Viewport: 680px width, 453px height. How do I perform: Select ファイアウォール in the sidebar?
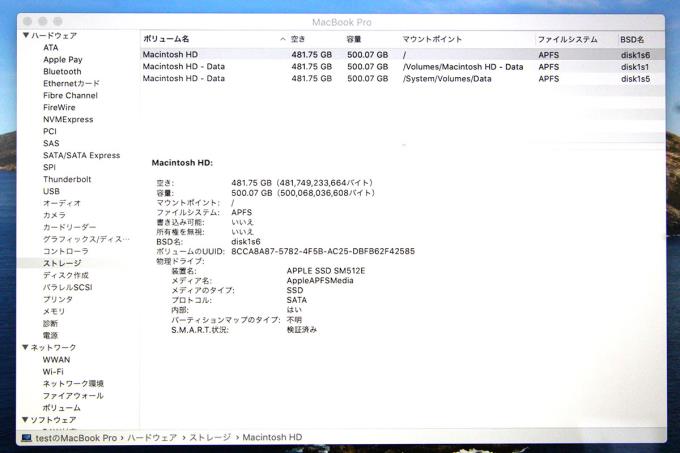(x=73, y=396)
